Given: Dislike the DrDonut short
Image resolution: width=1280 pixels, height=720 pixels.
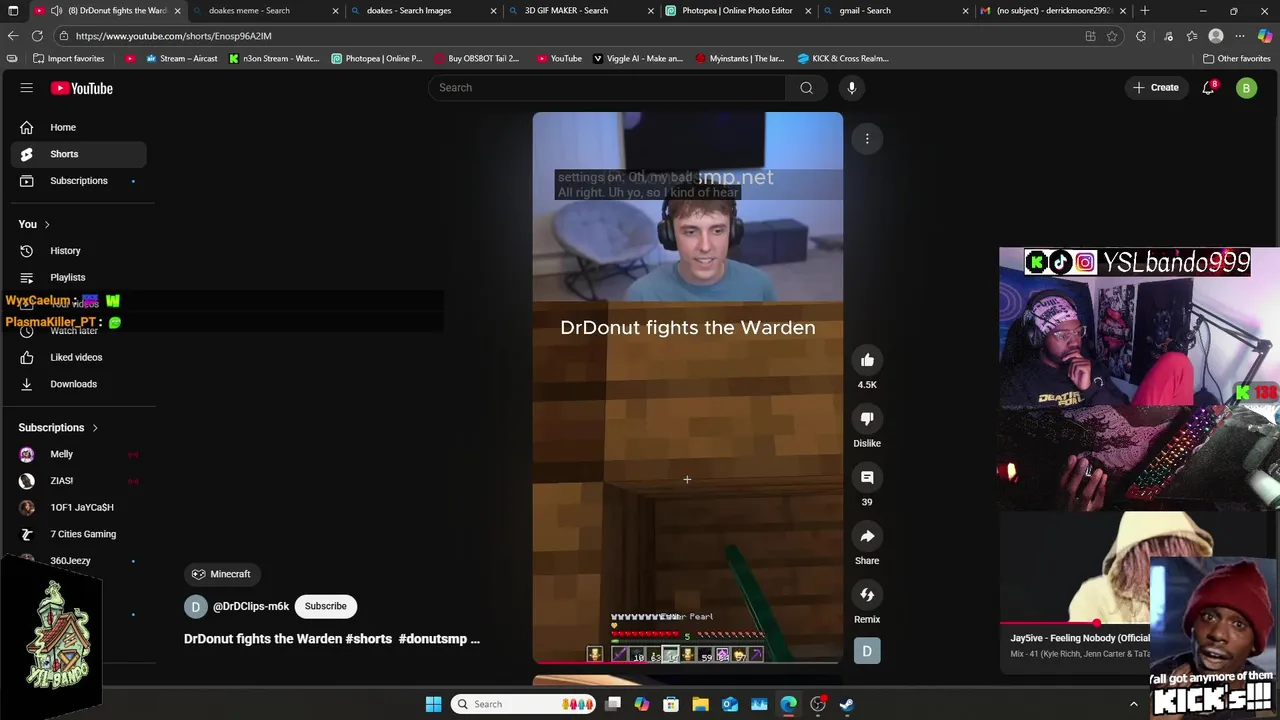Looking at the screenshot, I should tap(867, 419).
